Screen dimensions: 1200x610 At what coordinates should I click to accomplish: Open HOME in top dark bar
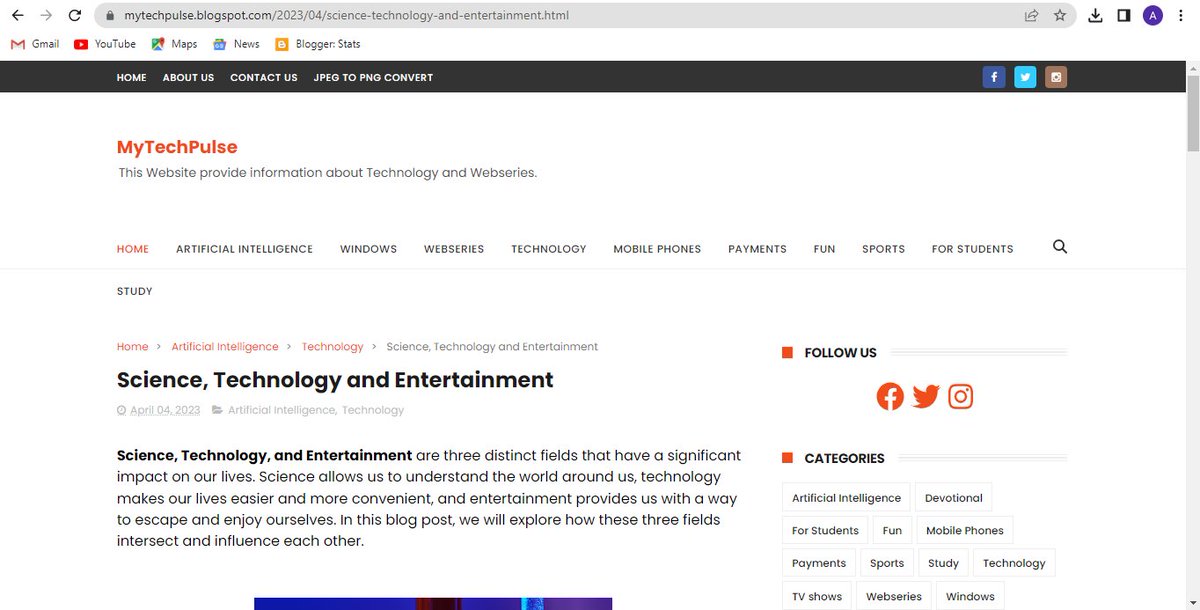tap(132, 78)
